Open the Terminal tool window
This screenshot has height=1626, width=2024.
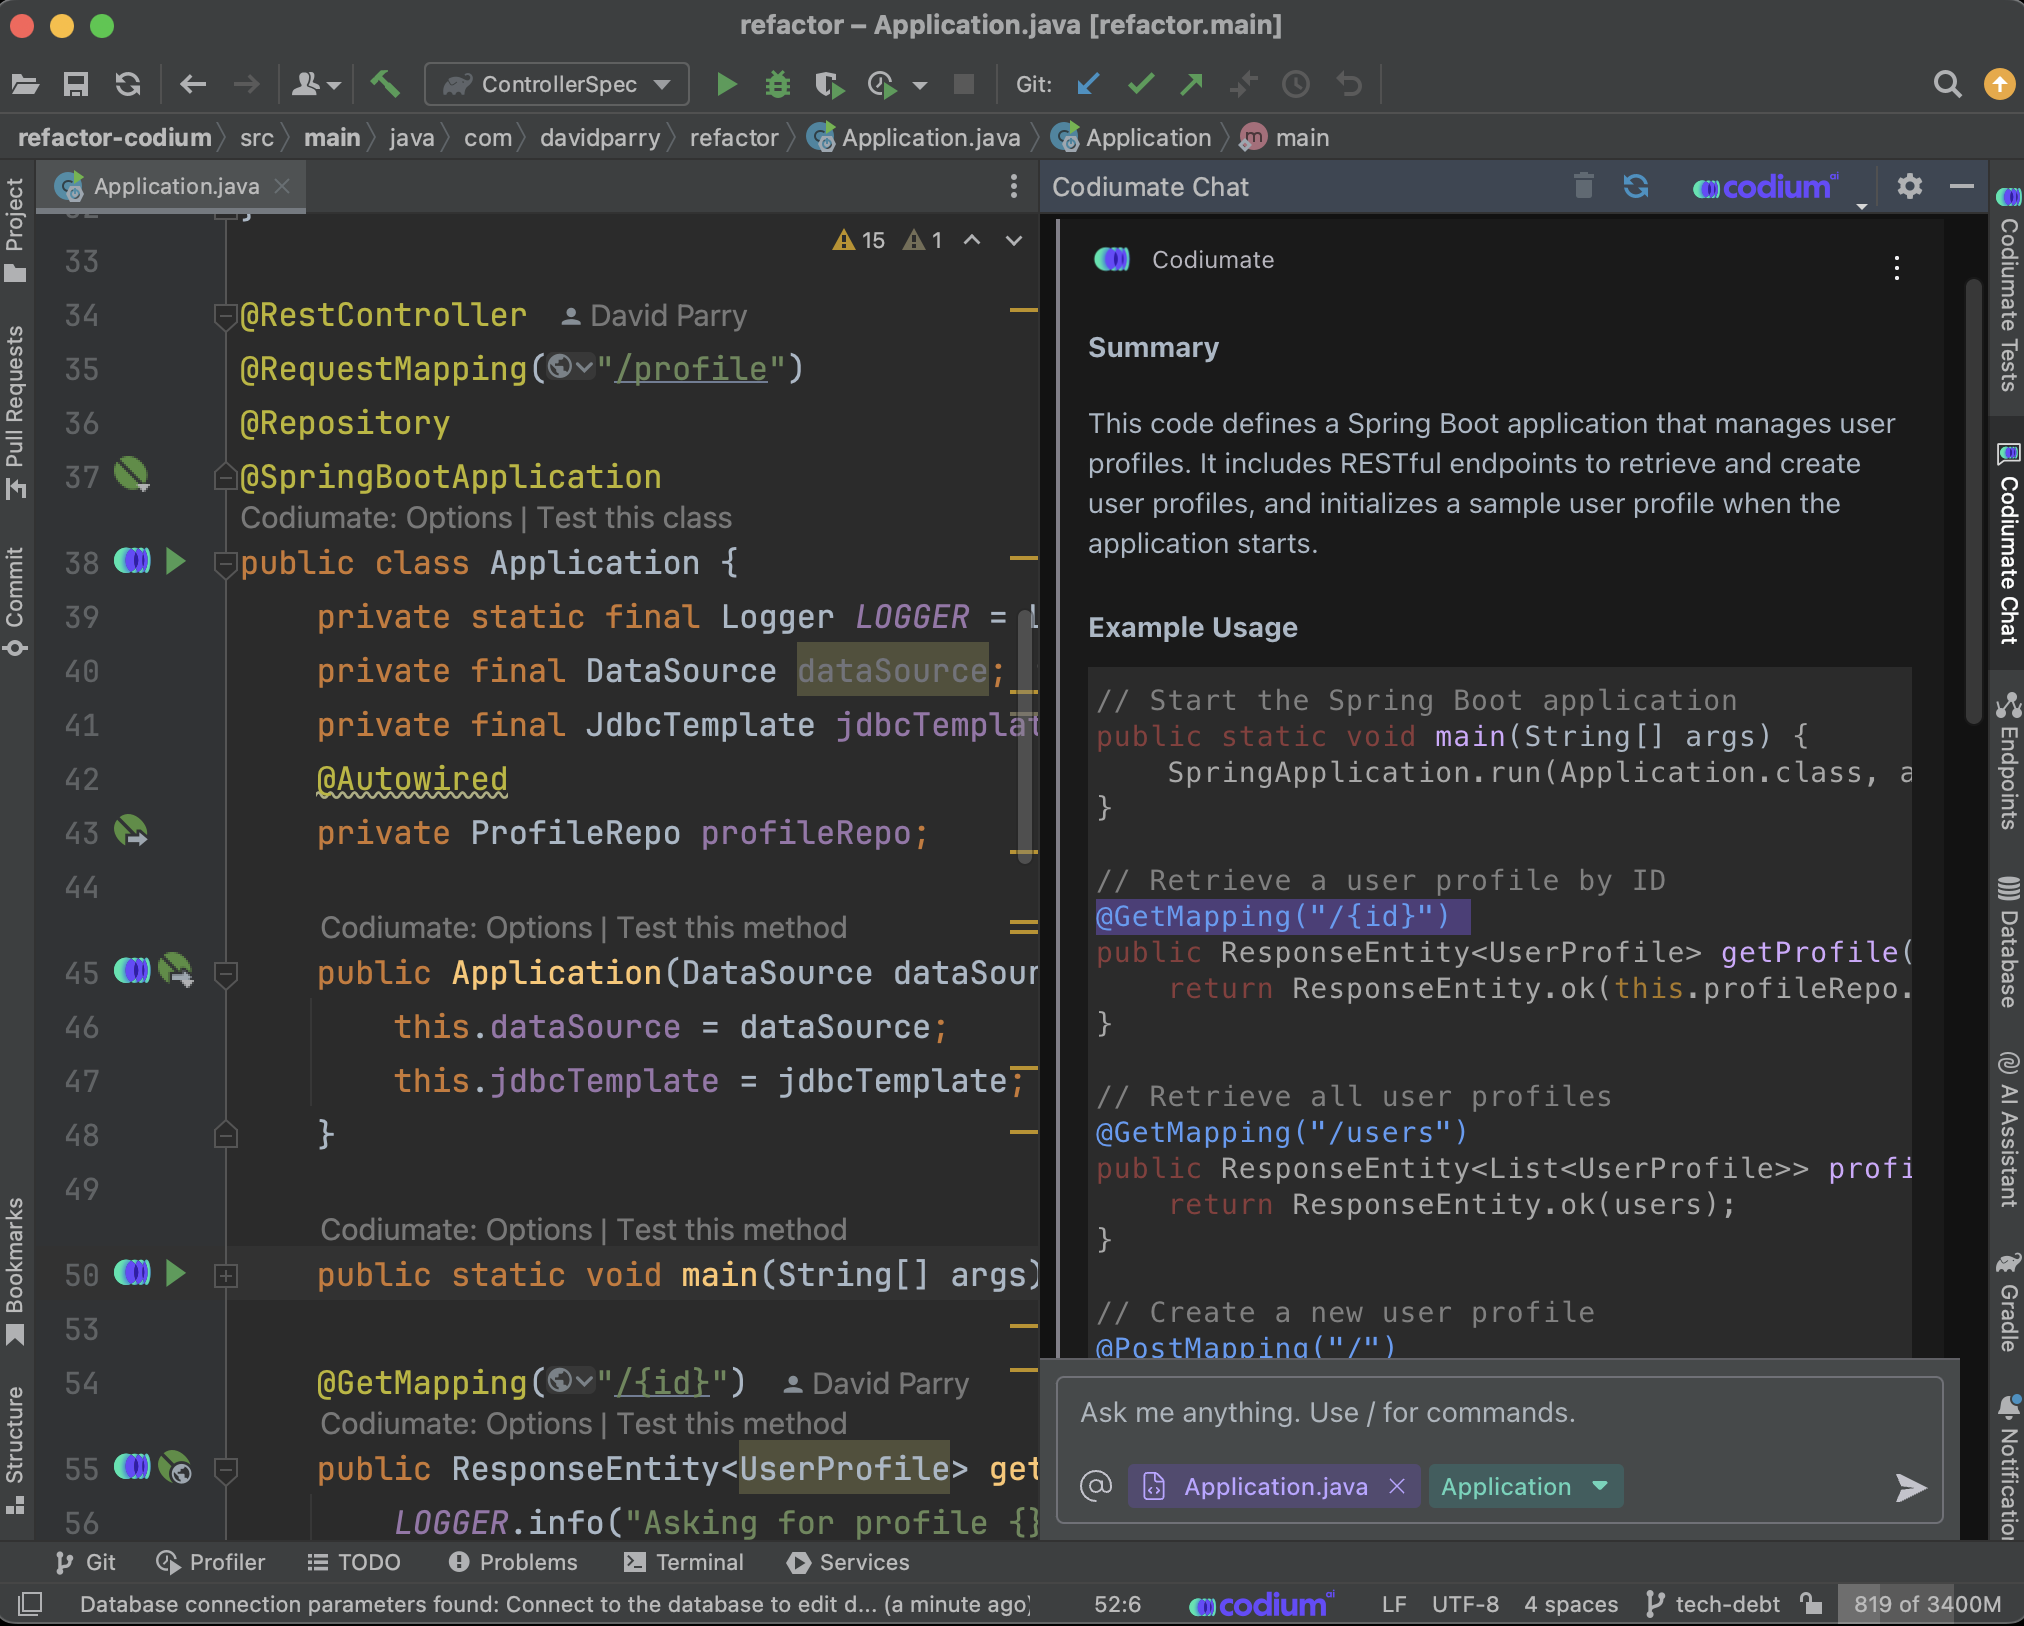coord(683,1562)
